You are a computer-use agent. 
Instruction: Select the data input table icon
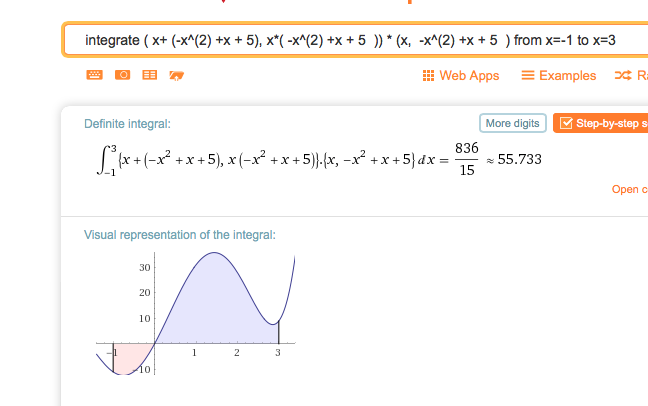click(150, 75)
